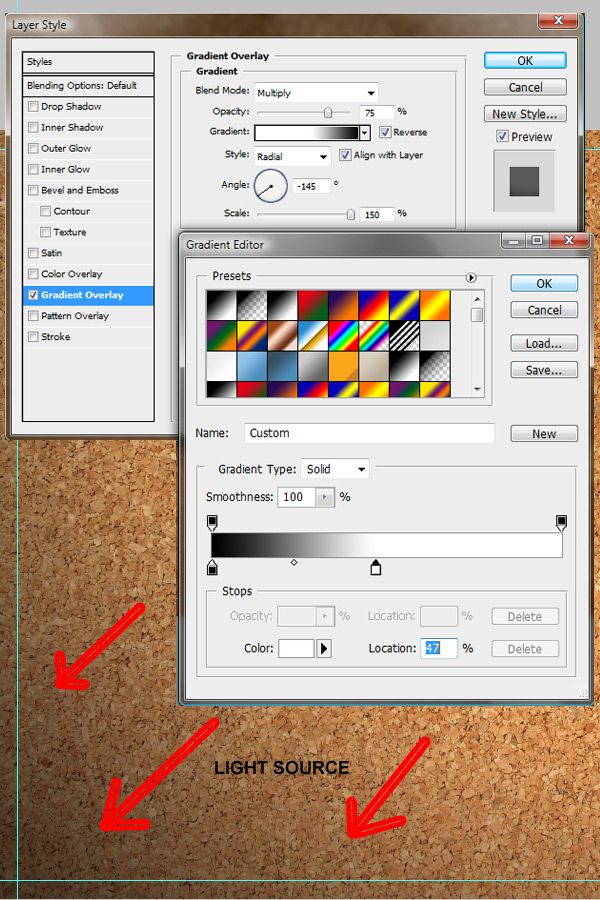Screen dimensions: 600x900
Task: Toggle the Color Overlay checkbox
Action: [x=33, y=274]
